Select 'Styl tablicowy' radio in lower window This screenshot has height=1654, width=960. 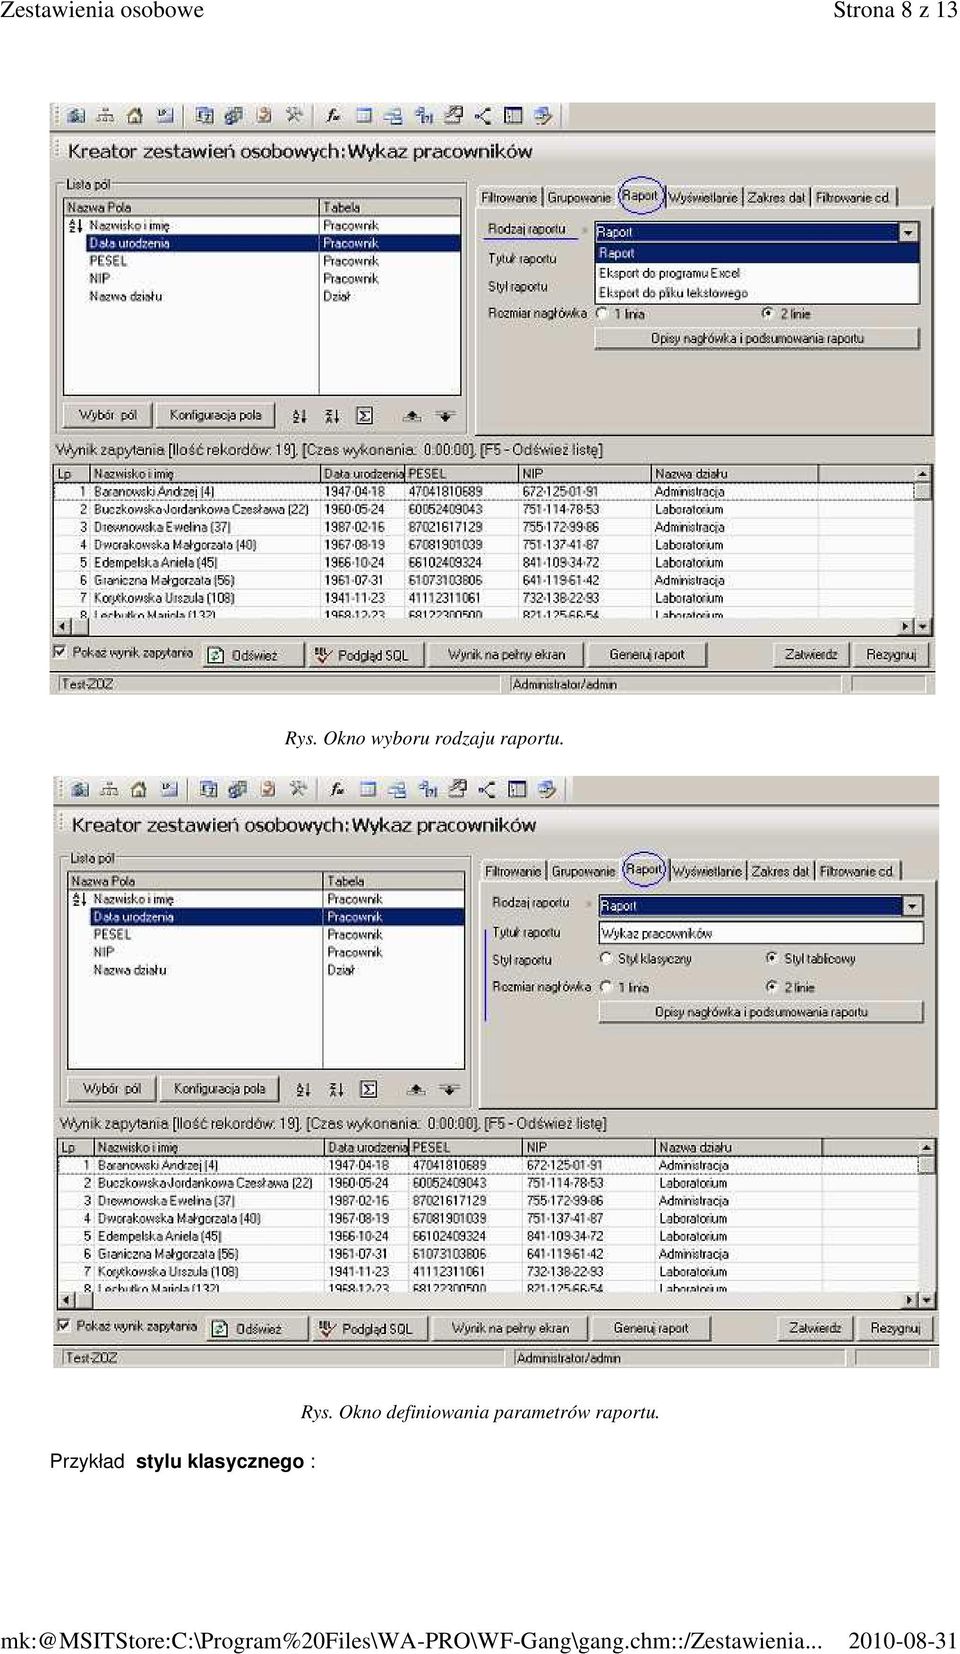772,958
